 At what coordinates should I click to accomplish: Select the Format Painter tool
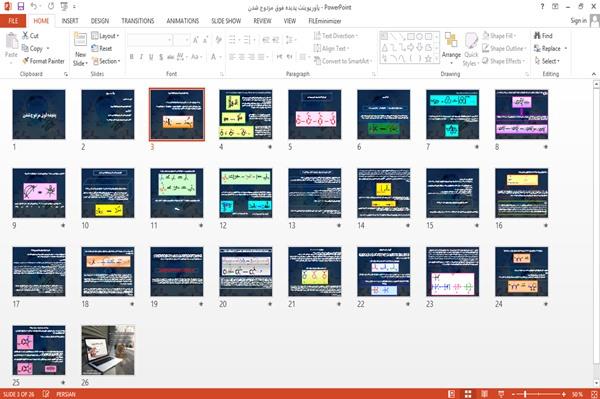[x=43, y=61]
